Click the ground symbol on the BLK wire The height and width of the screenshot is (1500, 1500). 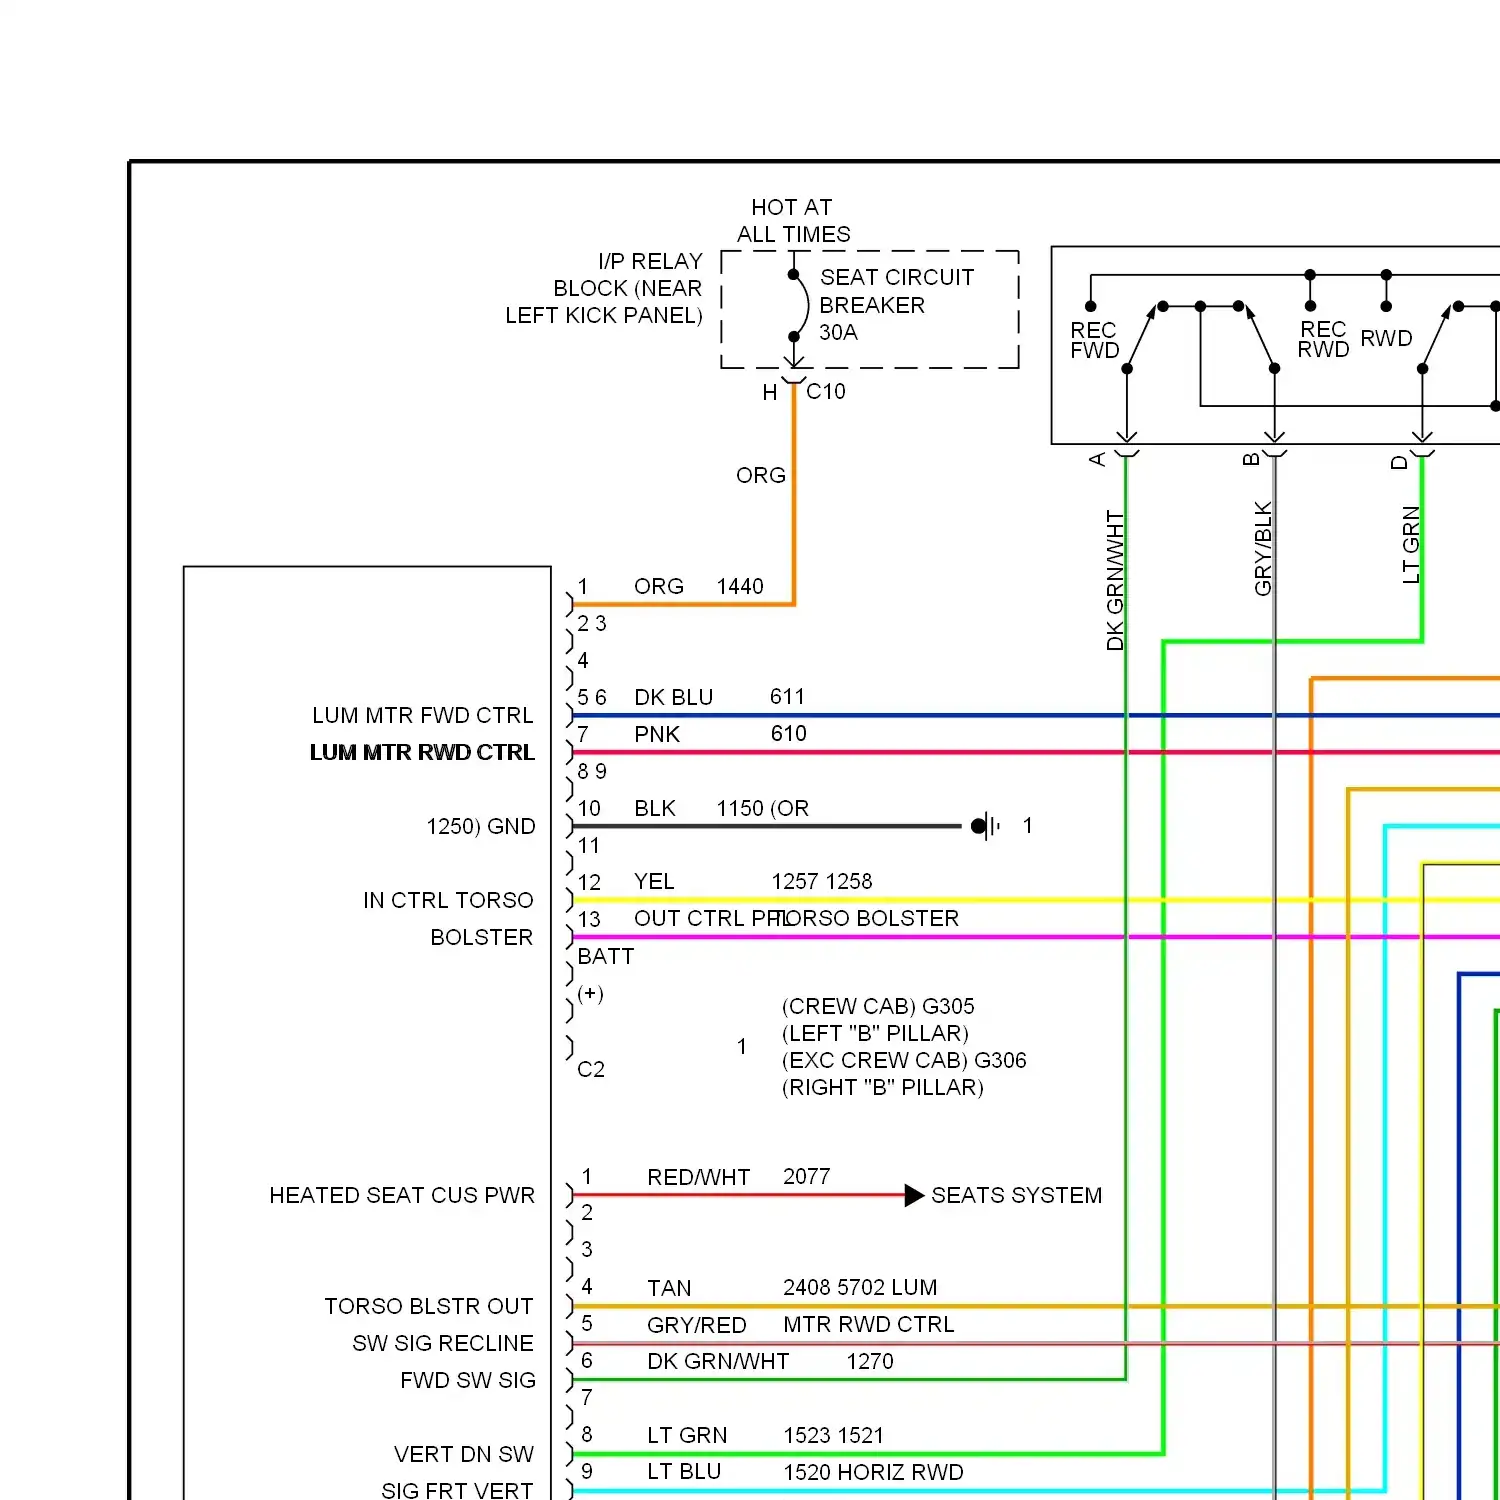(x=986, y=826)
